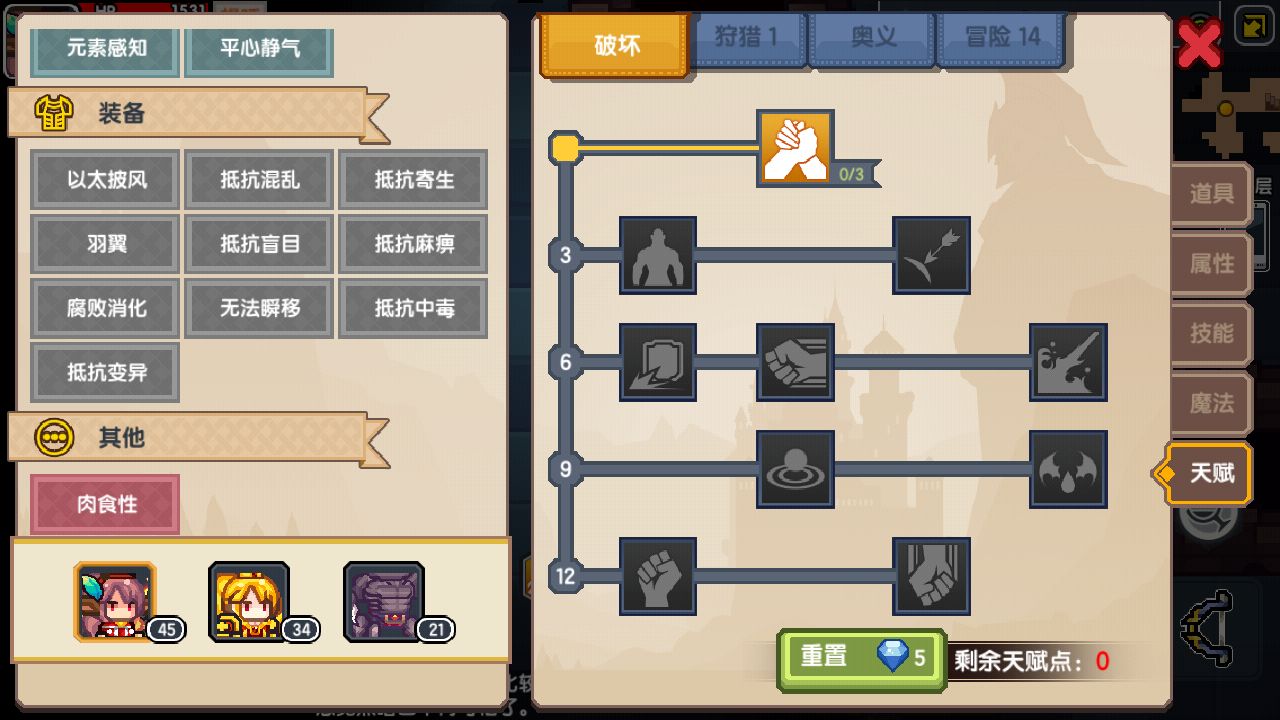This screenshot has width=1280, height=720.
Task: Click the 肉食性 trait tag
Action: [x=106, y=504]
